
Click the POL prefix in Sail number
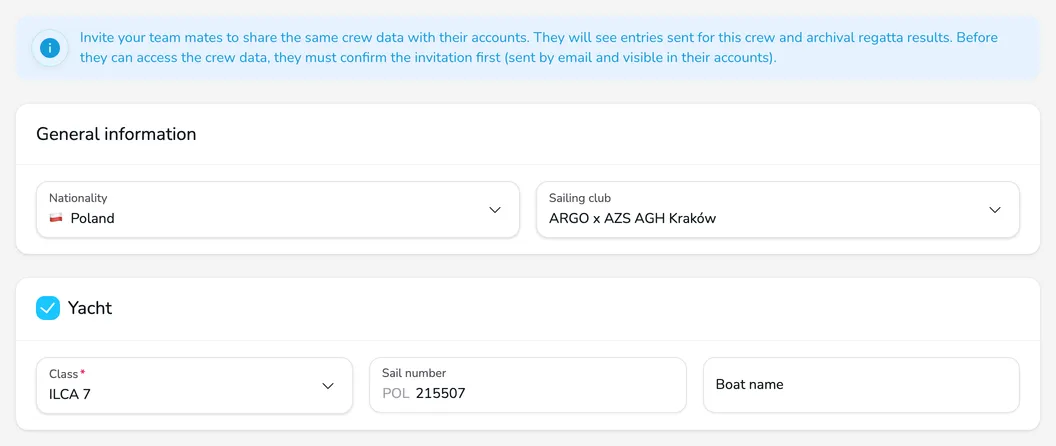click(x=395, y=393)
